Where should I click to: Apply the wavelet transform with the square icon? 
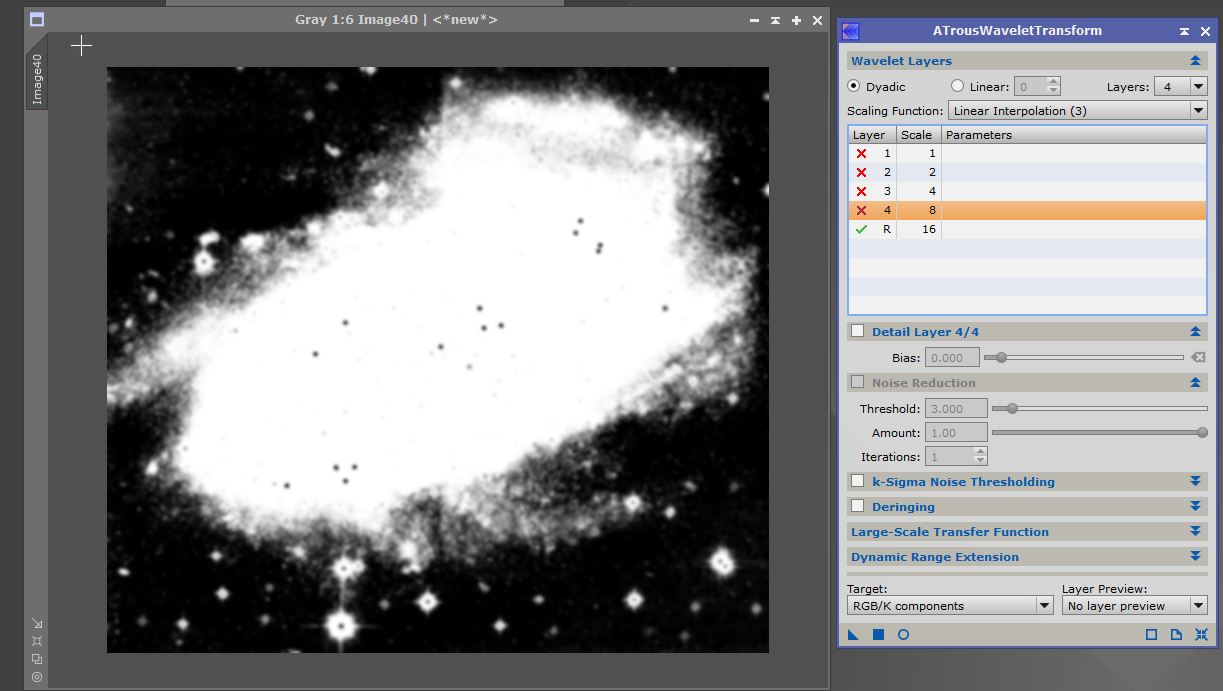[878, 634]
